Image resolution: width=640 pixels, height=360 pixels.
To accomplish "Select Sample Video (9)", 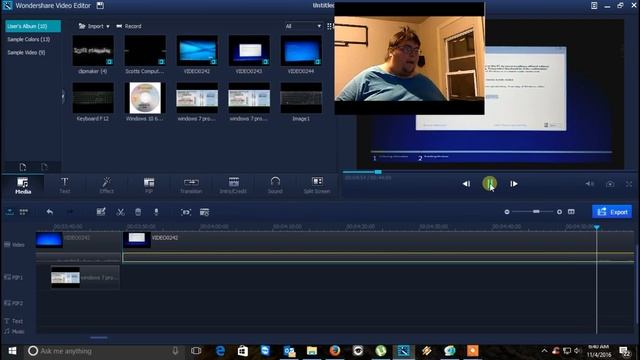I will [26, 52].
